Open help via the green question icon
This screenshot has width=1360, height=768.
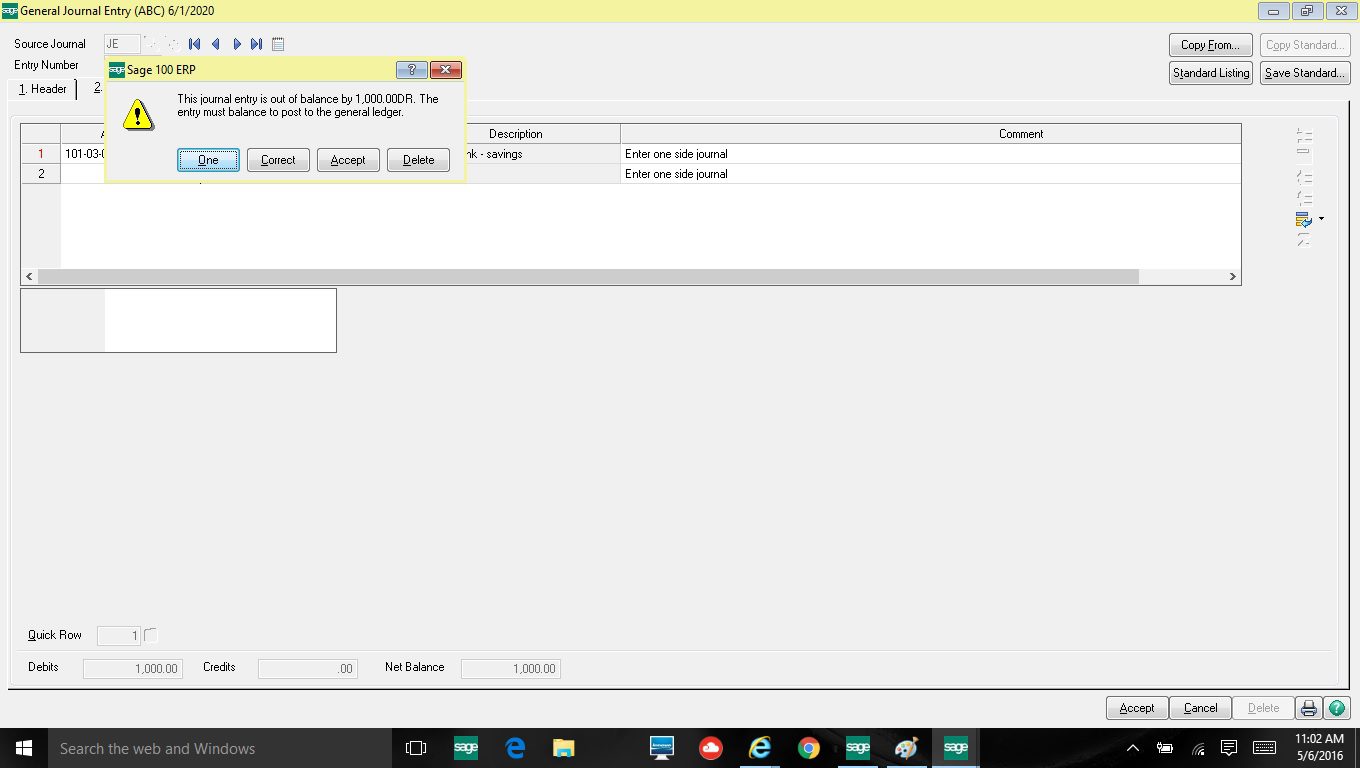click(1337, 708)
